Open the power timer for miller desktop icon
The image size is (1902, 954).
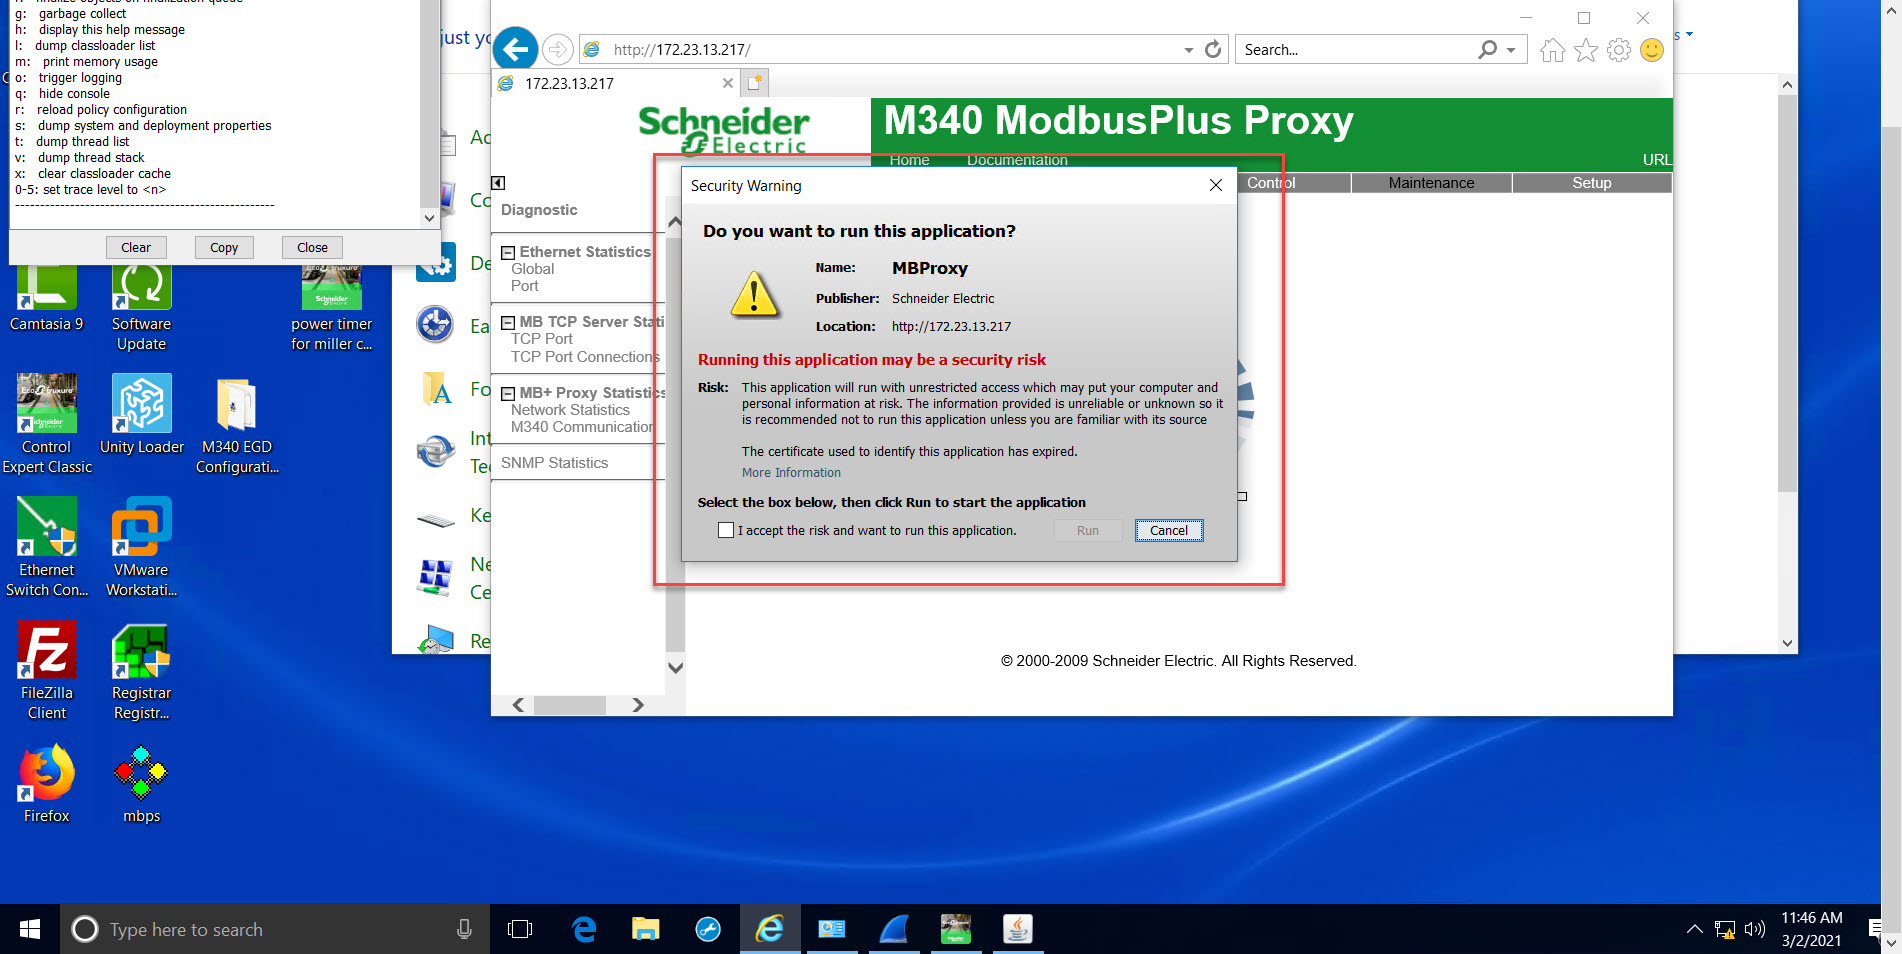(x=331, y=306)
